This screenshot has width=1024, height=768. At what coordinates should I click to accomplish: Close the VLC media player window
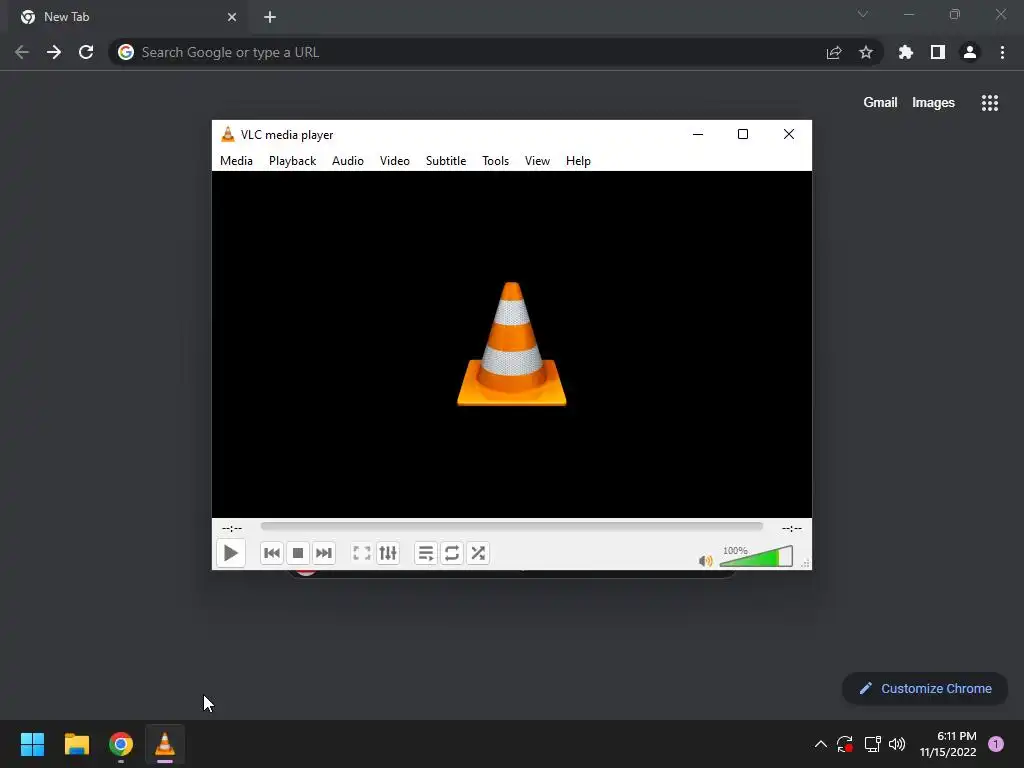click(789, 135)
